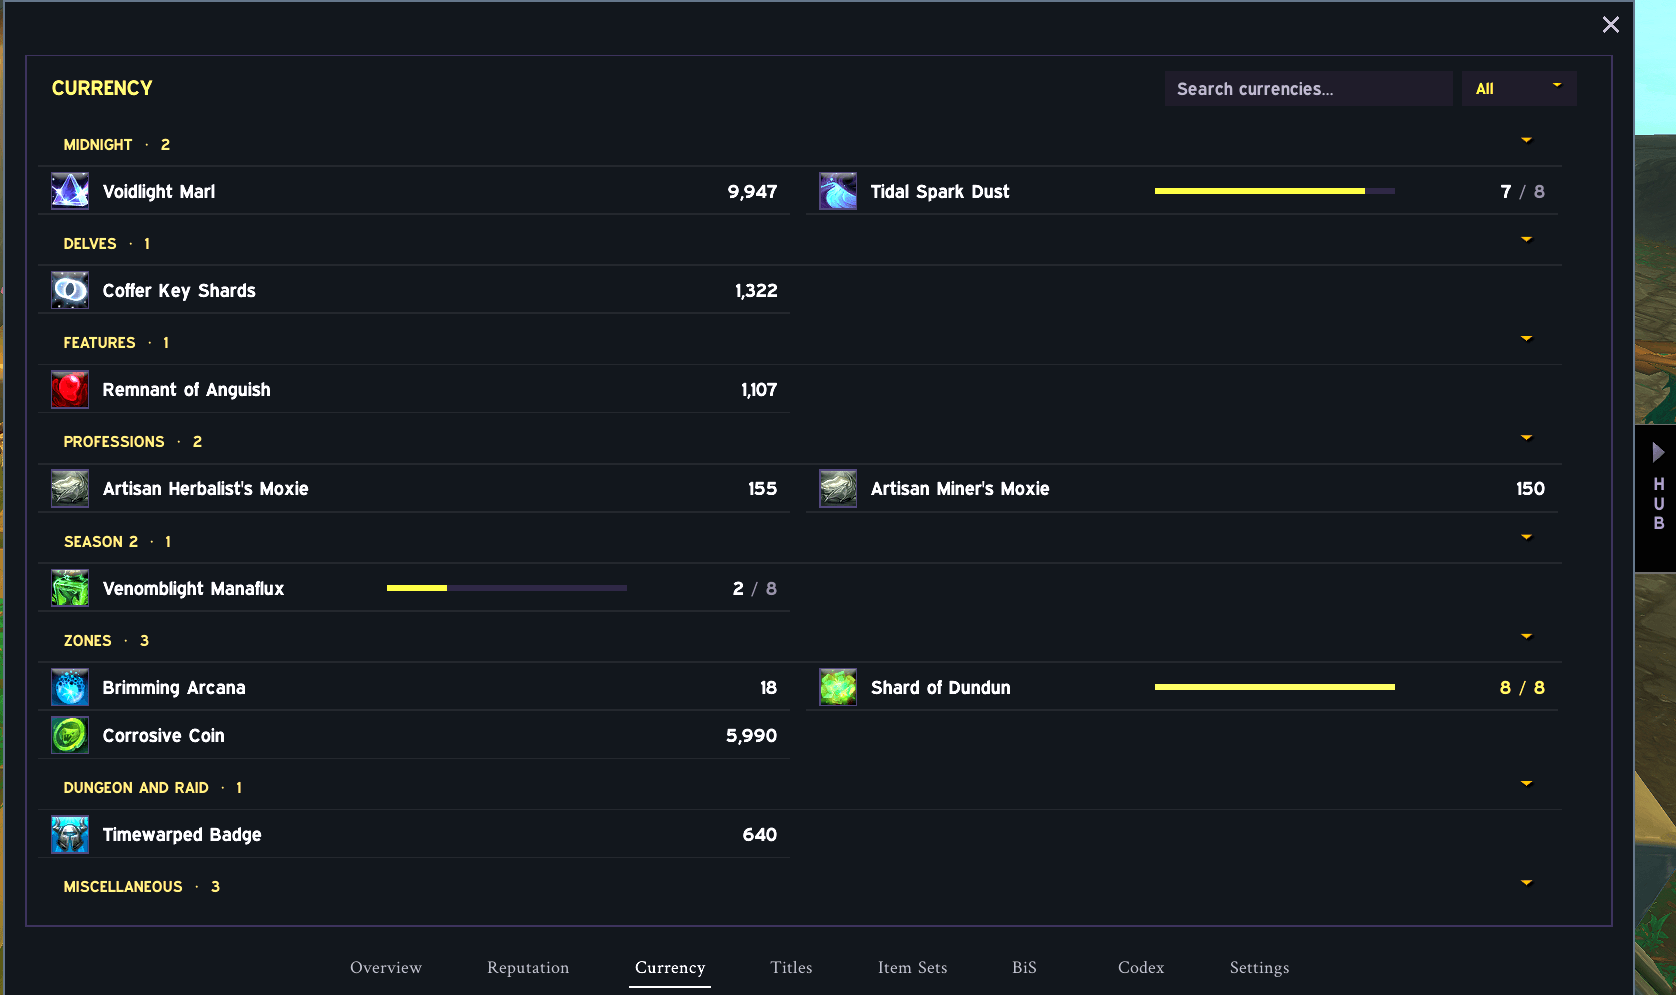Click the Brimming Arcana icon

pos(70,687)
